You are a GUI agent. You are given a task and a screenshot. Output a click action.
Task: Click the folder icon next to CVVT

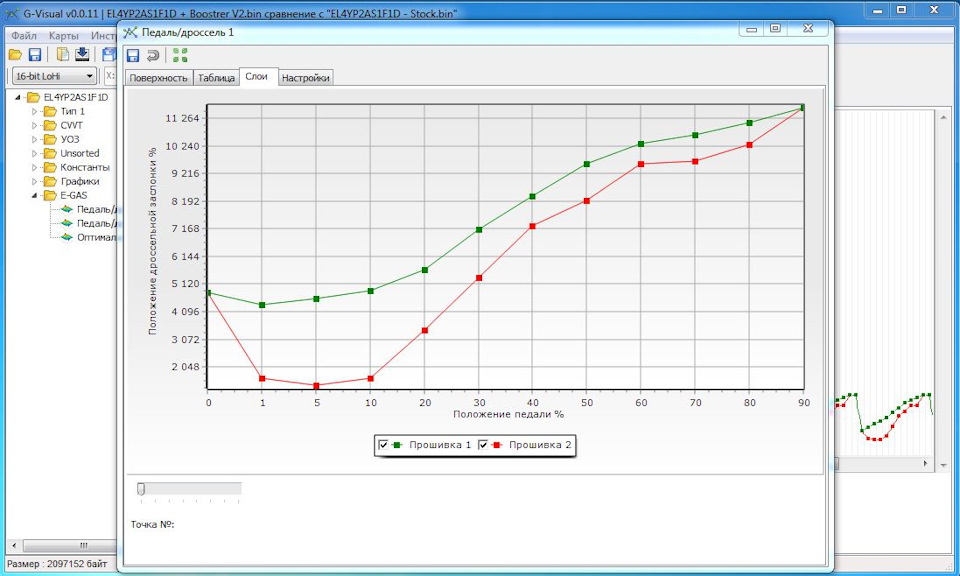click(x=50, y=125)
